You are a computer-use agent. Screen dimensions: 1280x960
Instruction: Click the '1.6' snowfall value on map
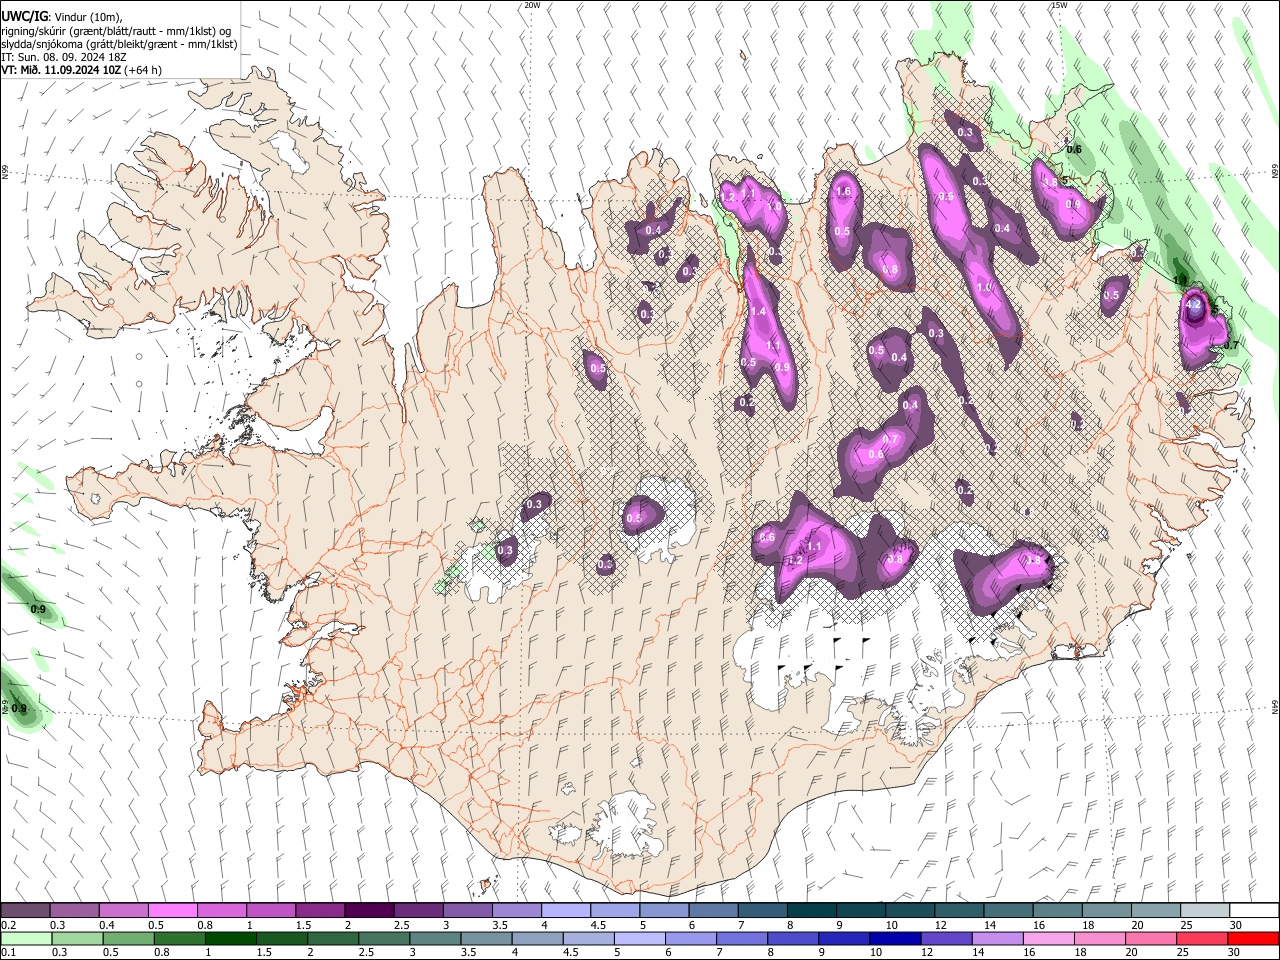click(x=843, y=192)
